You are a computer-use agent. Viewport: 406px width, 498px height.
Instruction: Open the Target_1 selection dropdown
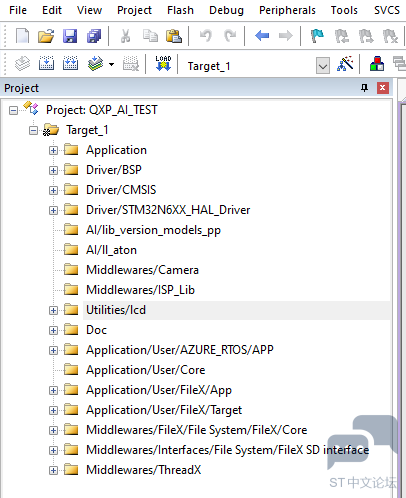323,66
